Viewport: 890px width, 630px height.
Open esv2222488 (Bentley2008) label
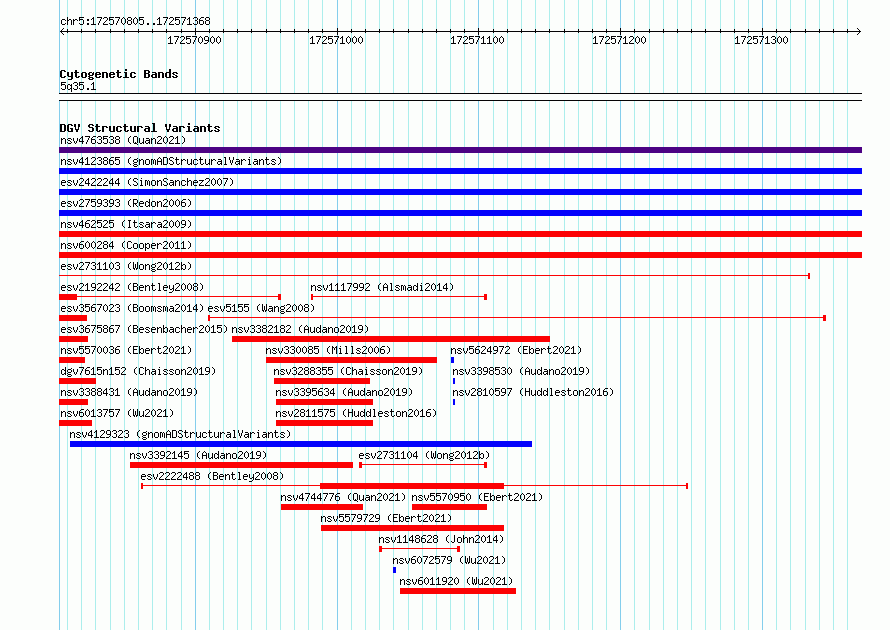pyautogui.click(x=212, y=476)
